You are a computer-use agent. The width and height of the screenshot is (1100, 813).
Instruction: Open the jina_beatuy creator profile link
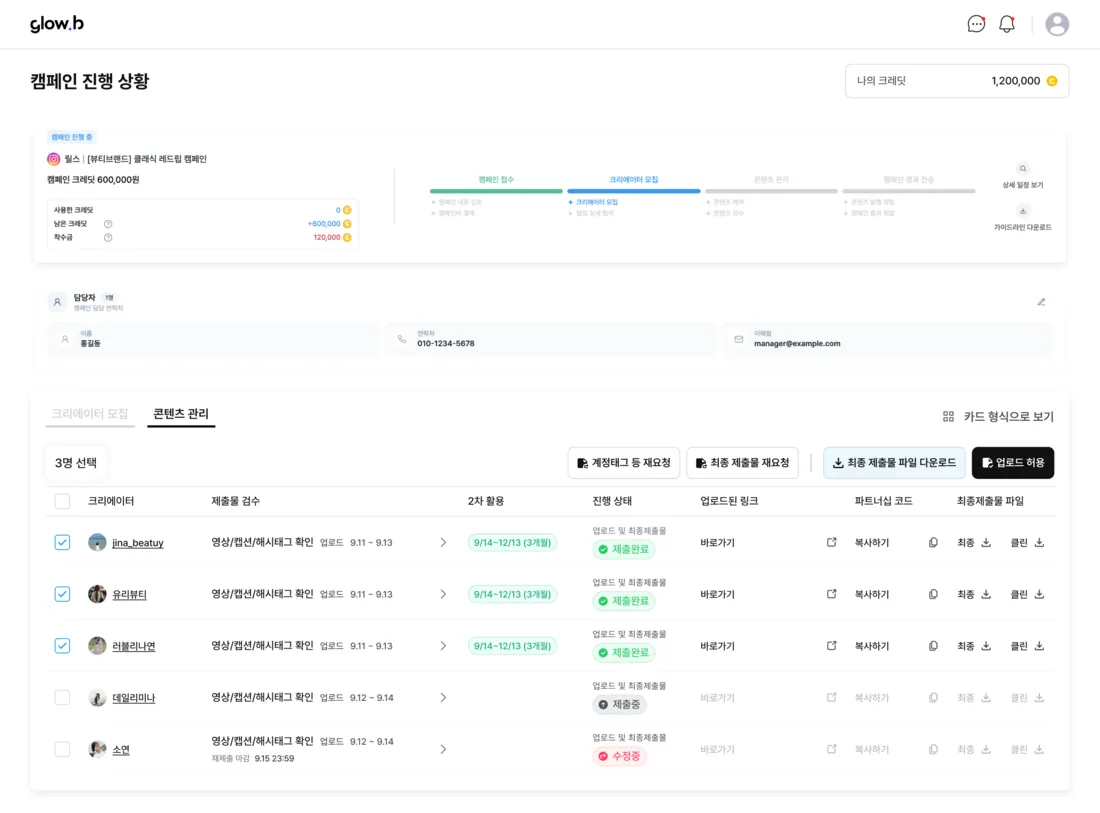pos(138,543)
